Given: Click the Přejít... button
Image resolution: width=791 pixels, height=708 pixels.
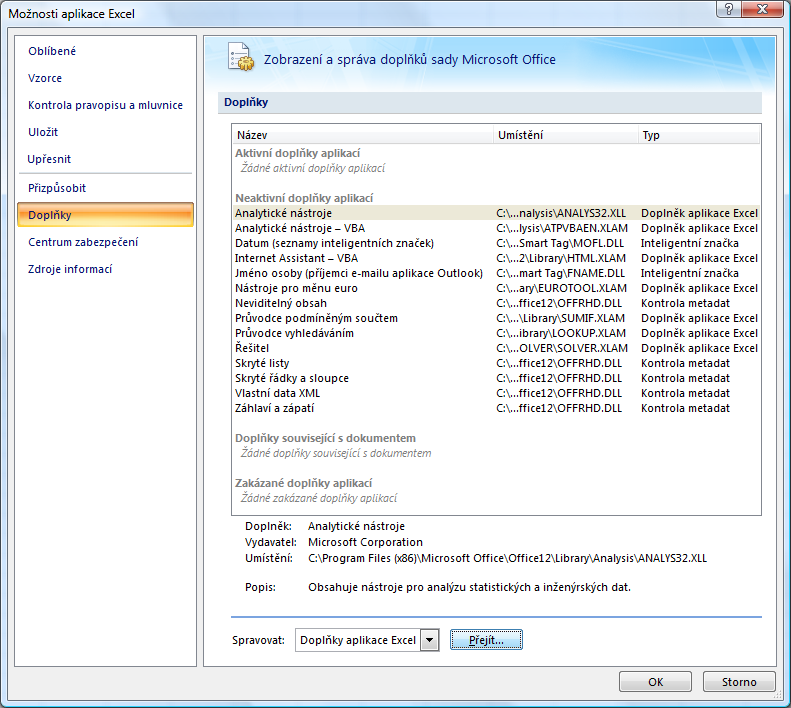Looking at the screenshot, I should [486, 640].
